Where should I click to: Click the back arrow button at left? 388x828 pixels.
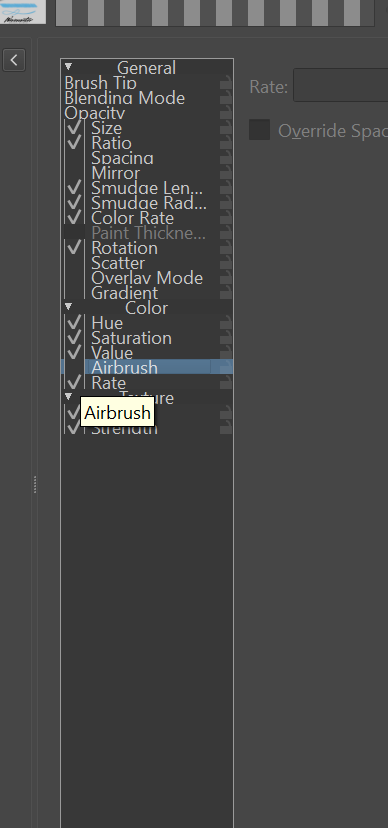14,60
